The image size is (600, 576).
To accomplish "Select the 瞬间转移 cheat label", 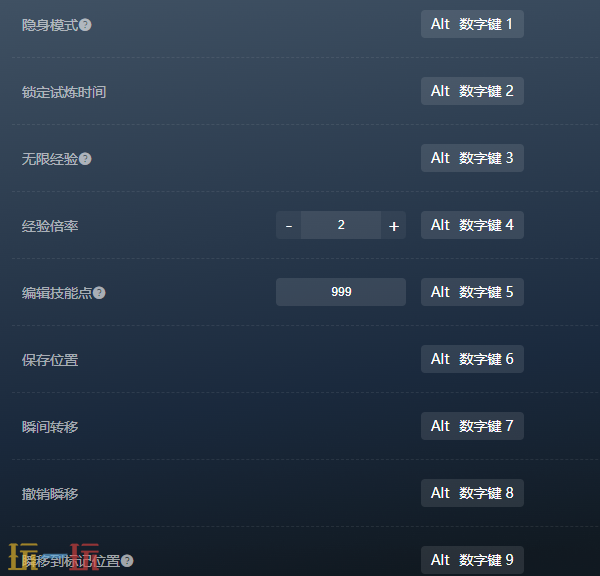I will coord(50,427).
